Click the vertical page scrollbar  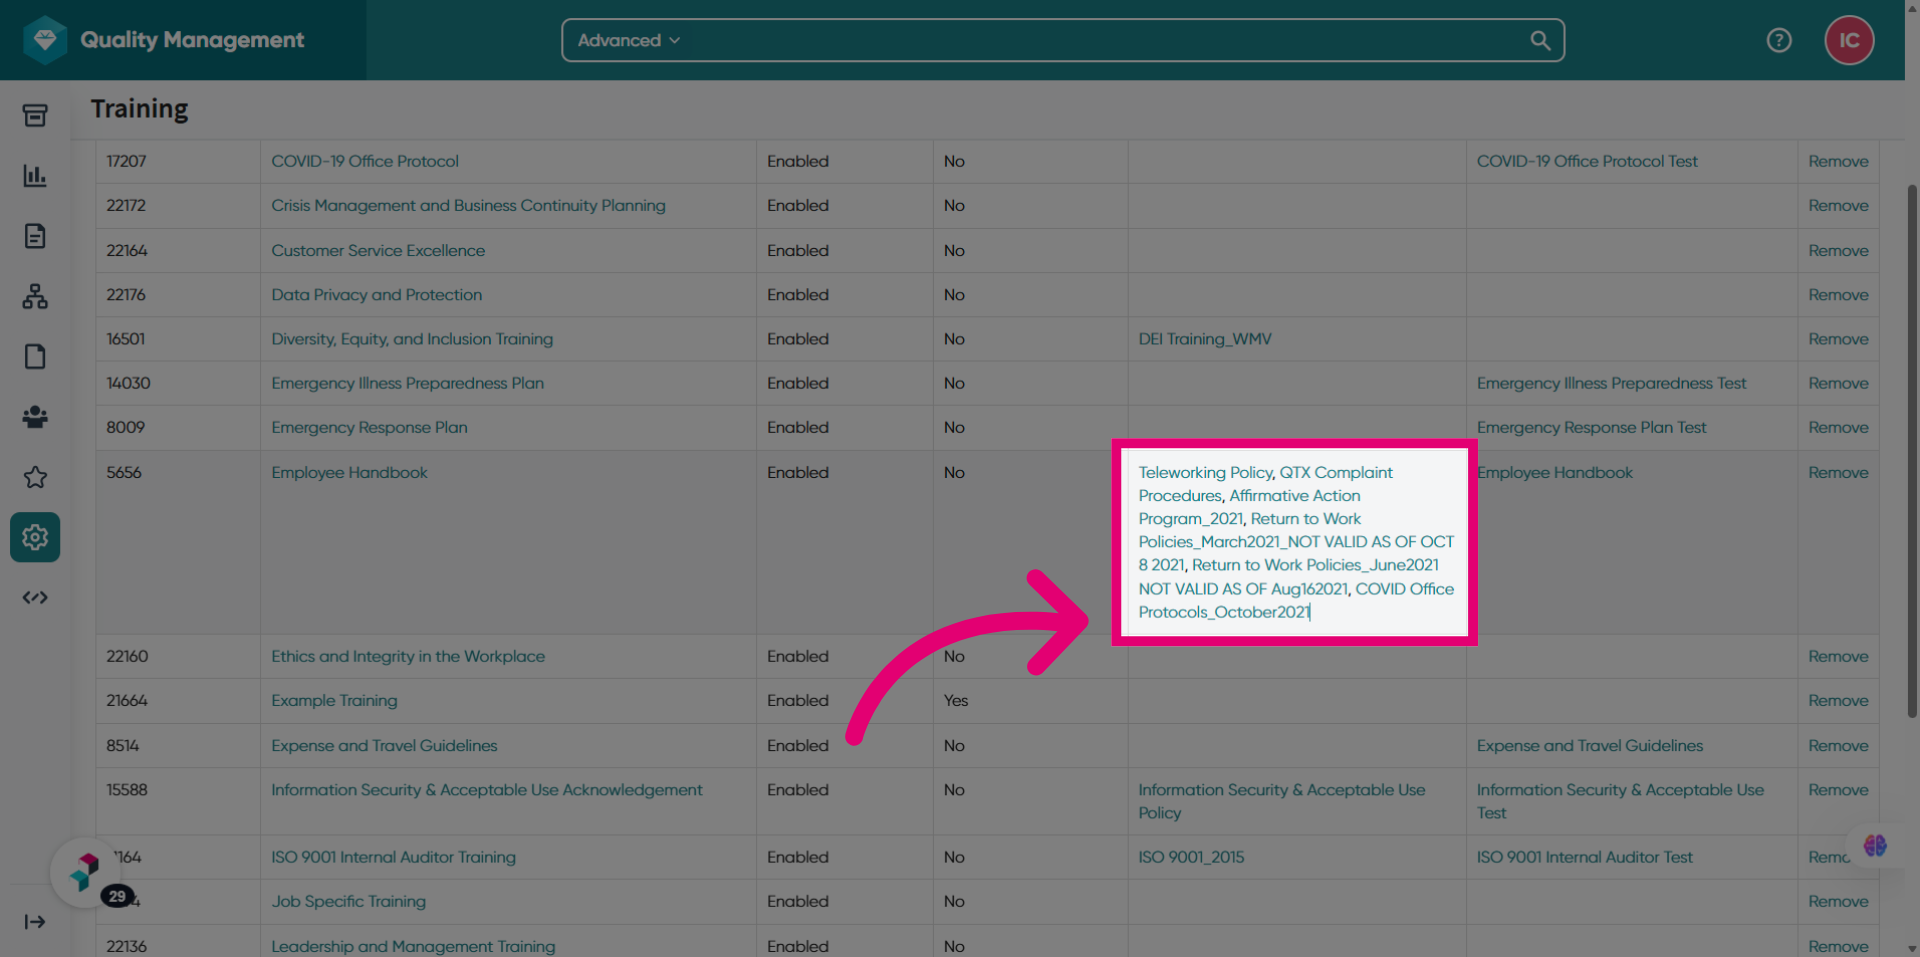coord(1912,450)
